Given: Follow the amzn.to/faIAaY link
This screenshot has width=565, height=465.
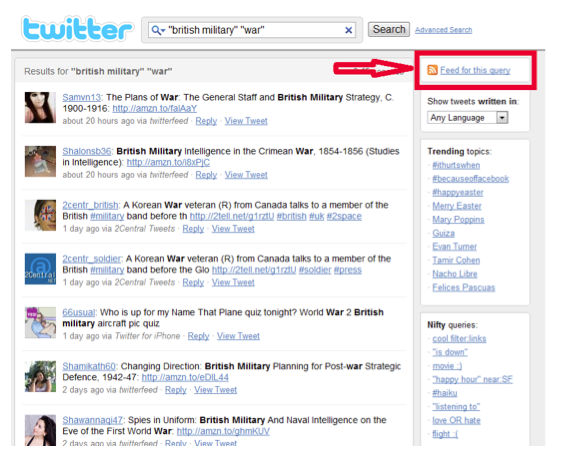Looking at the screenshot, I should pyautogui.click(x=155, y=108).
